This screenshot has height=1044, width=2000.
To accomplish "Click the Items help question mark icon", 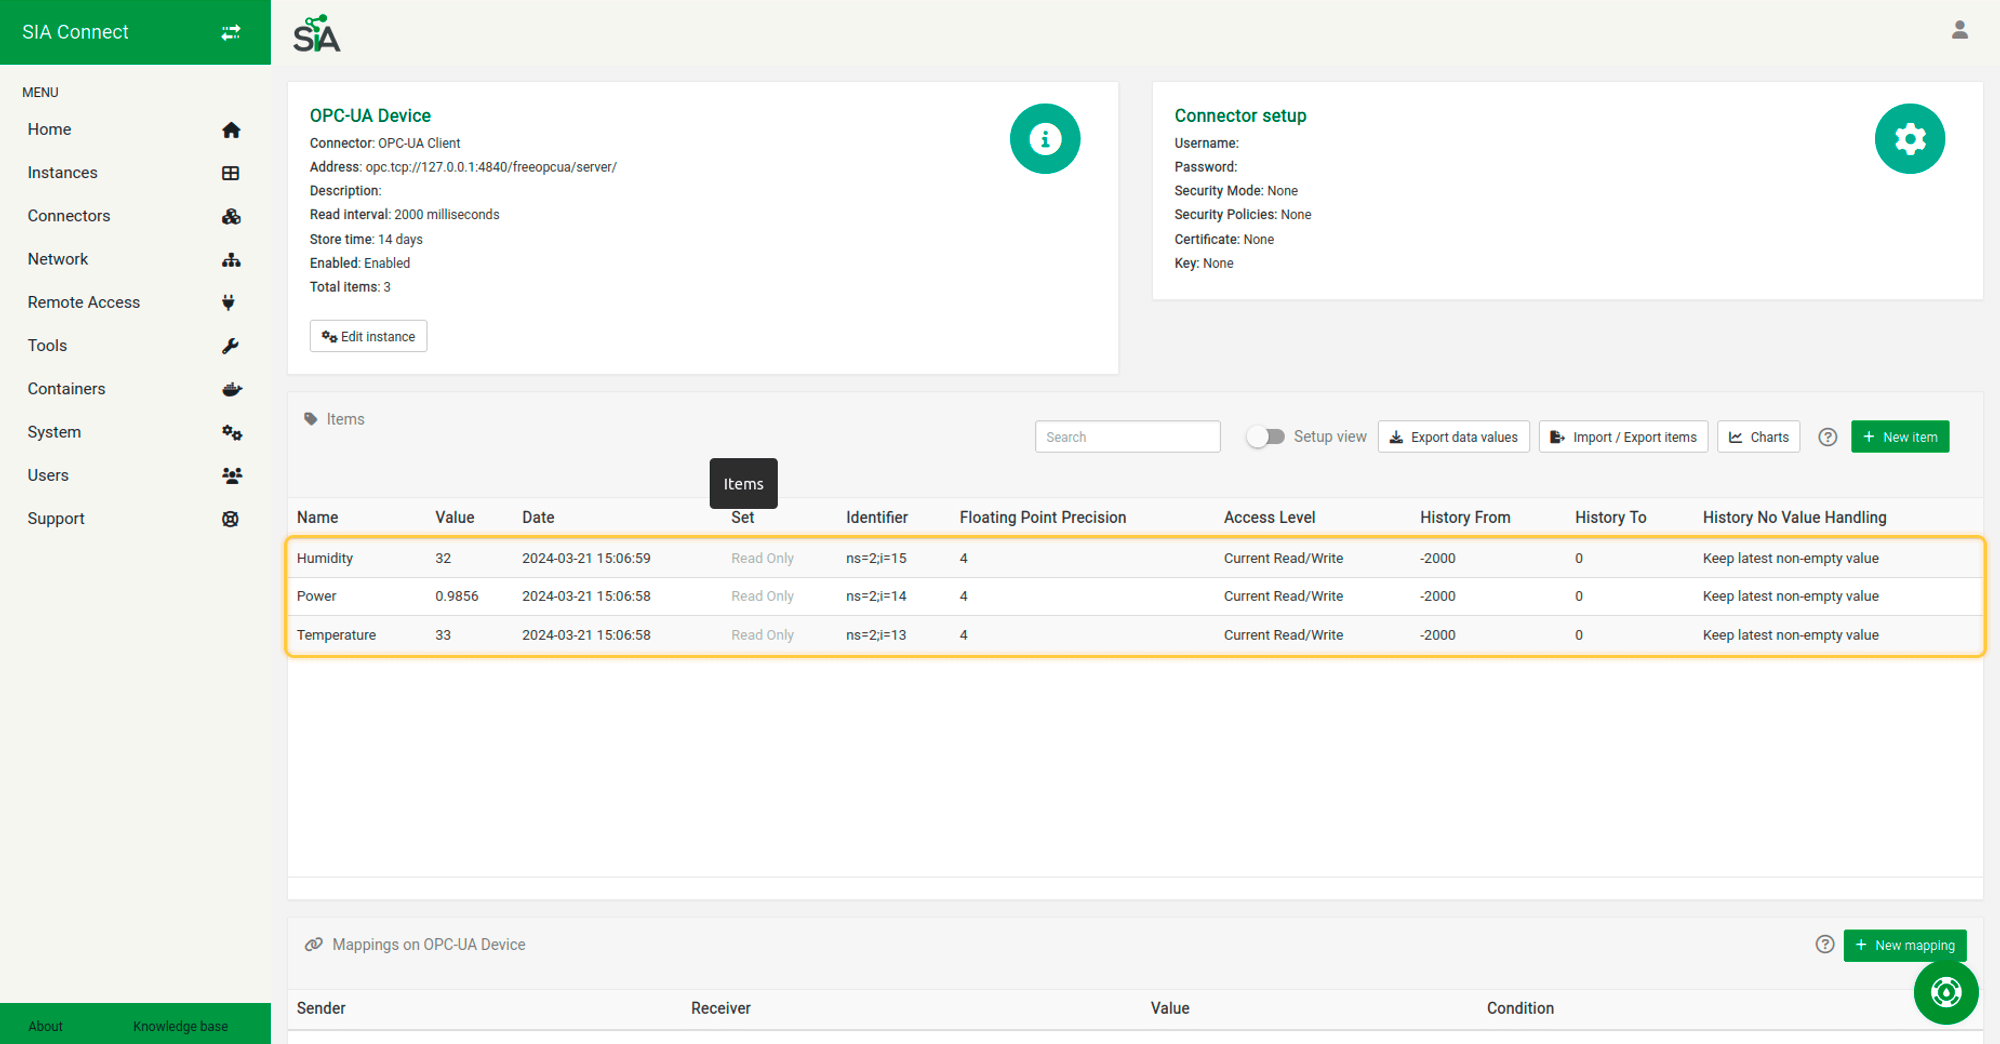I will (1827, 437).
